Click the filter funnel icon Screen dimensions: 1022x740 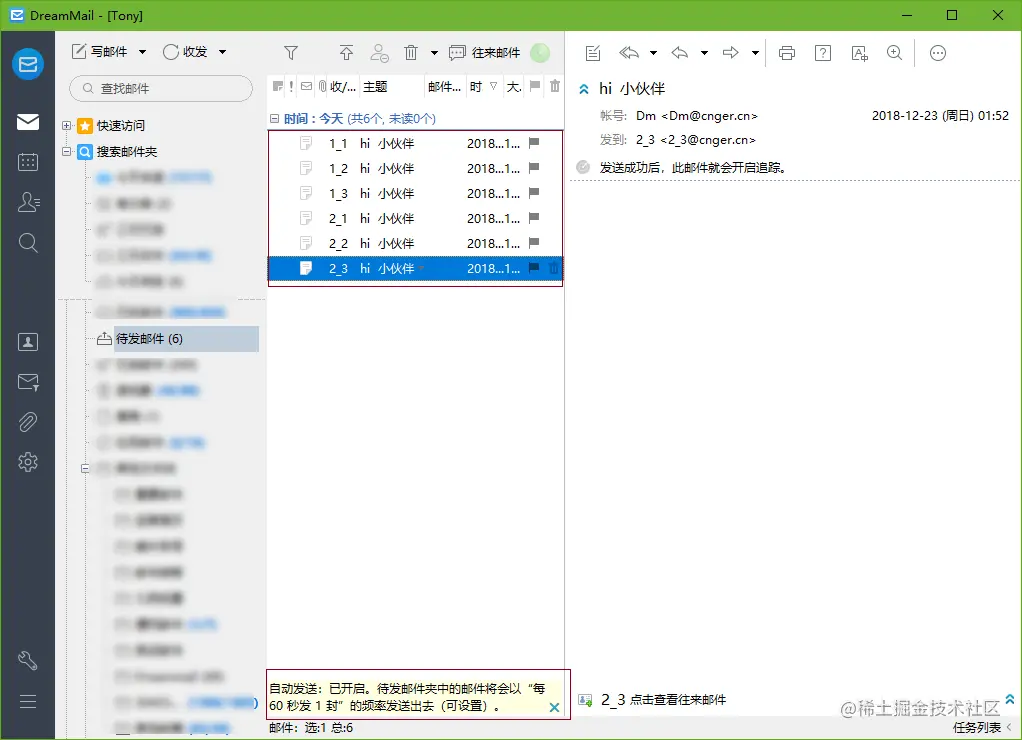click(x=291, y=52)
